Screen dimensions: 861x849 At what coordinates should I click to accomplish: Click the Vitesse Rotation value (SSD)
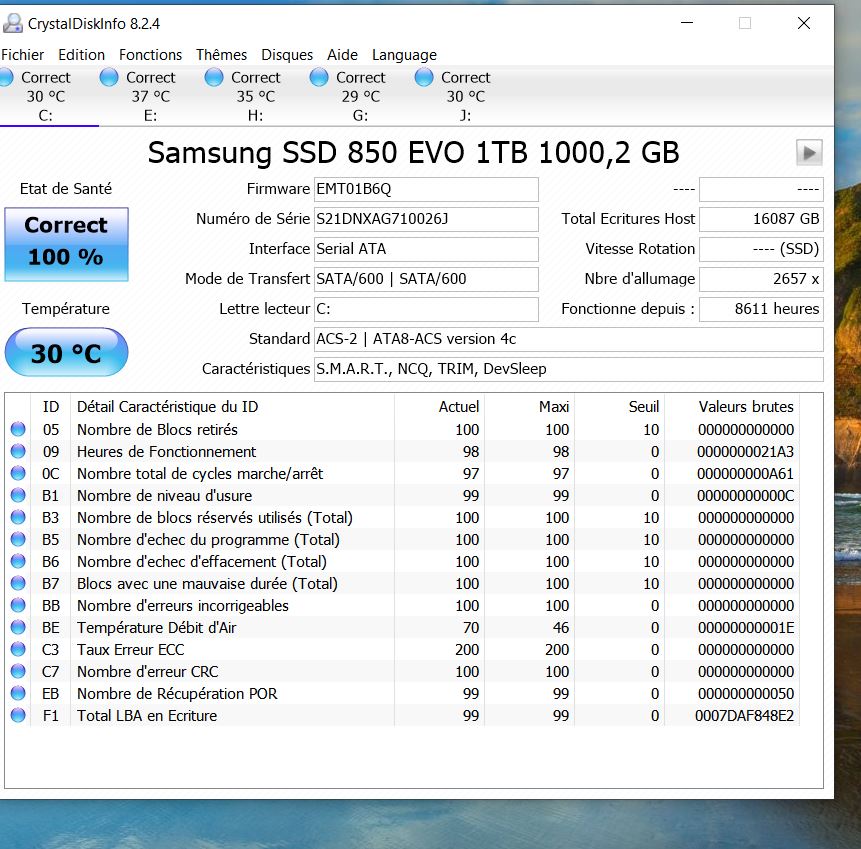pyautogui.click(x=761, y=249)
